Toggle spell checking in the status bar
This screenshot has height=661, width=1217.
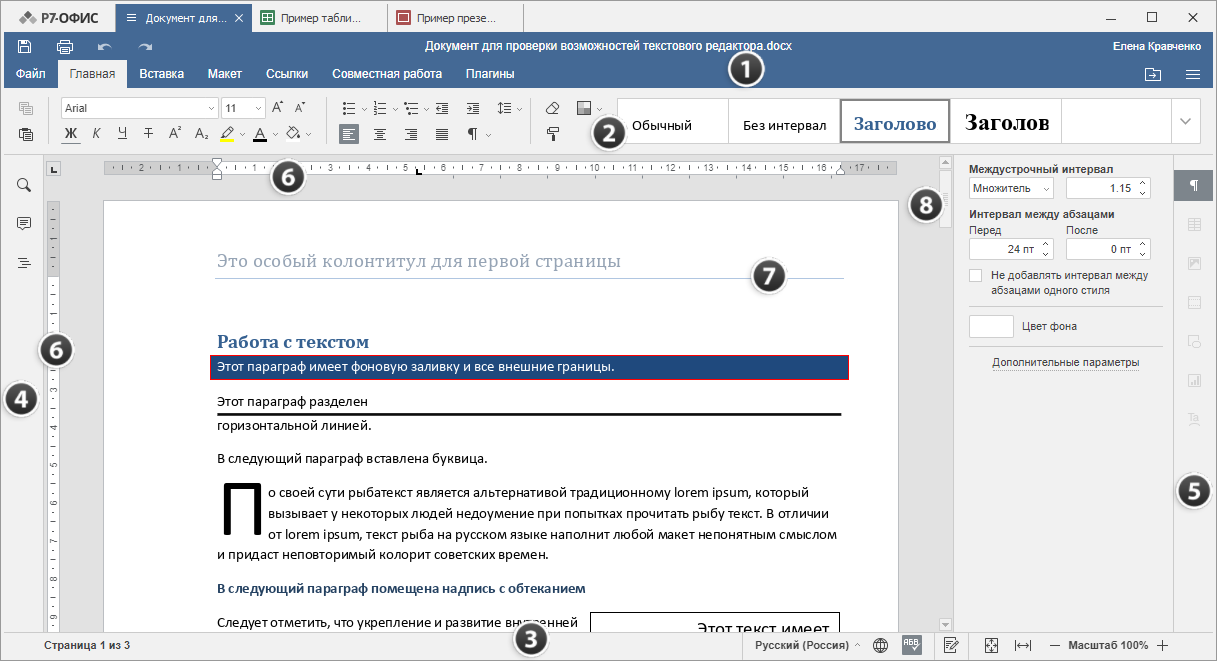(911, 646)
